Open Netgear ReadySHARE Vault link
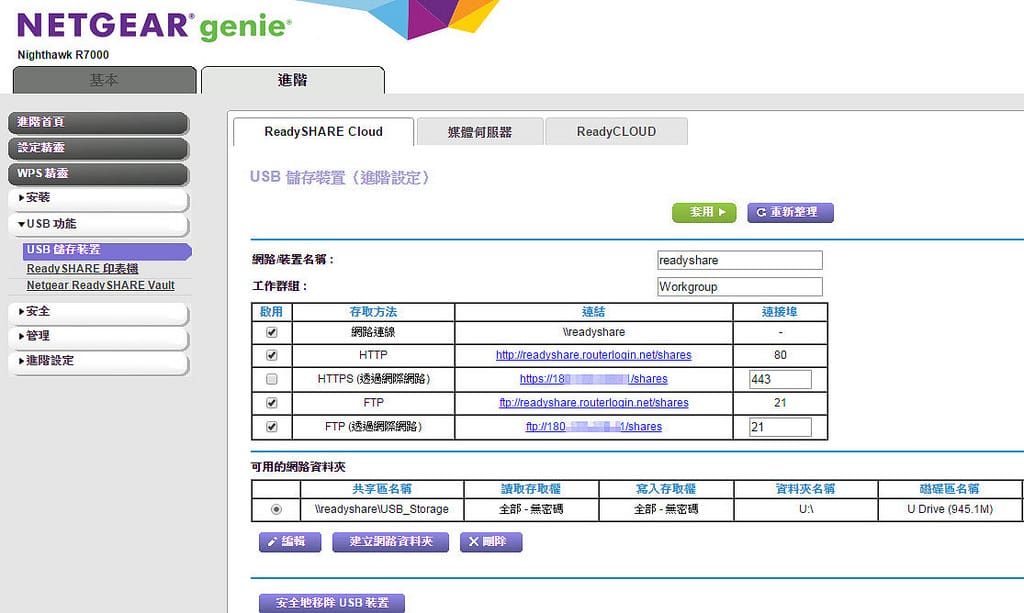This screenshot has height=613, width=1024. 101,285
